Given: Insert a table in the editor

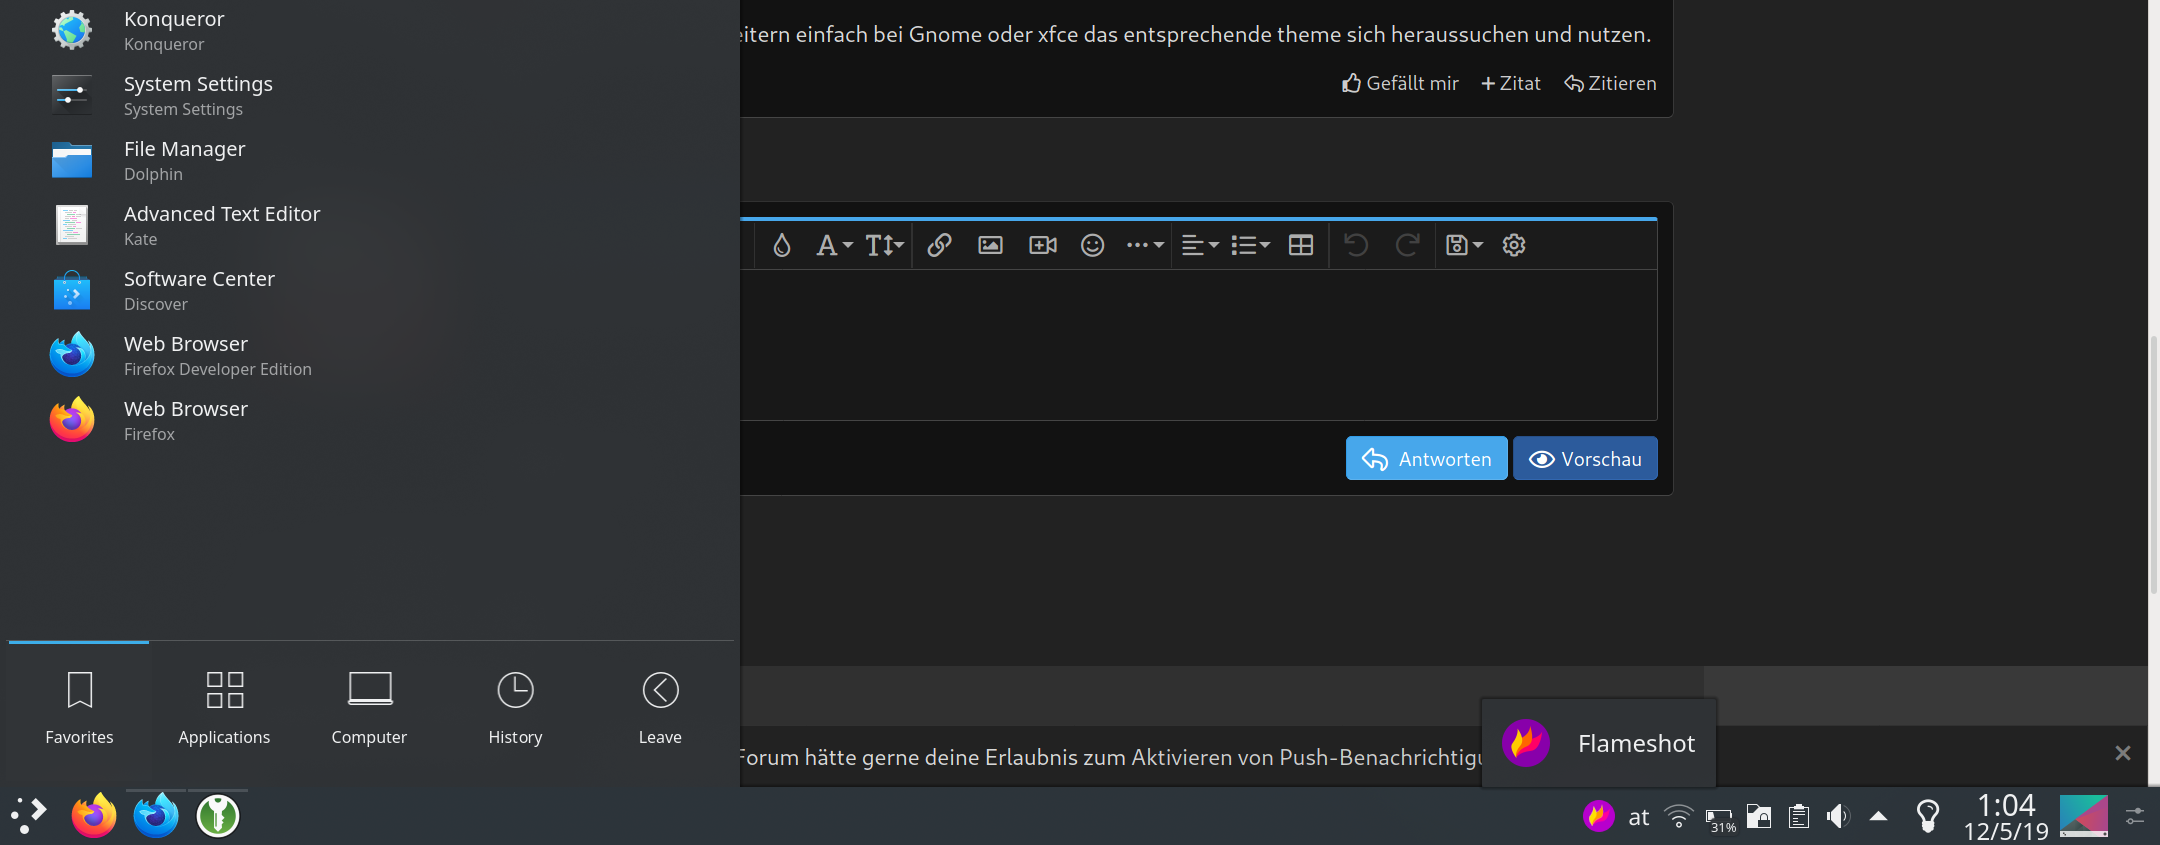Looking at the screenshot, I should click(1301, 245).
